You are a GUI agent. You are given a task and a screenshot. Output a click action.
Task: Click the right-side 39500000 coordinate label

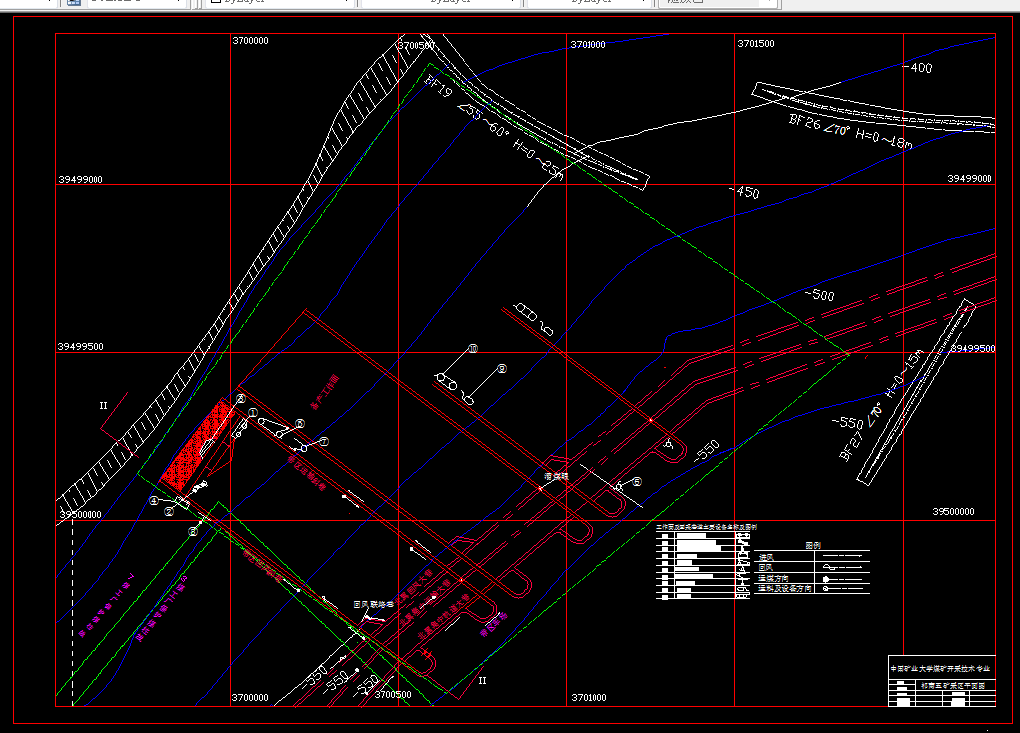pyautogui.click(x=953, y=511)
